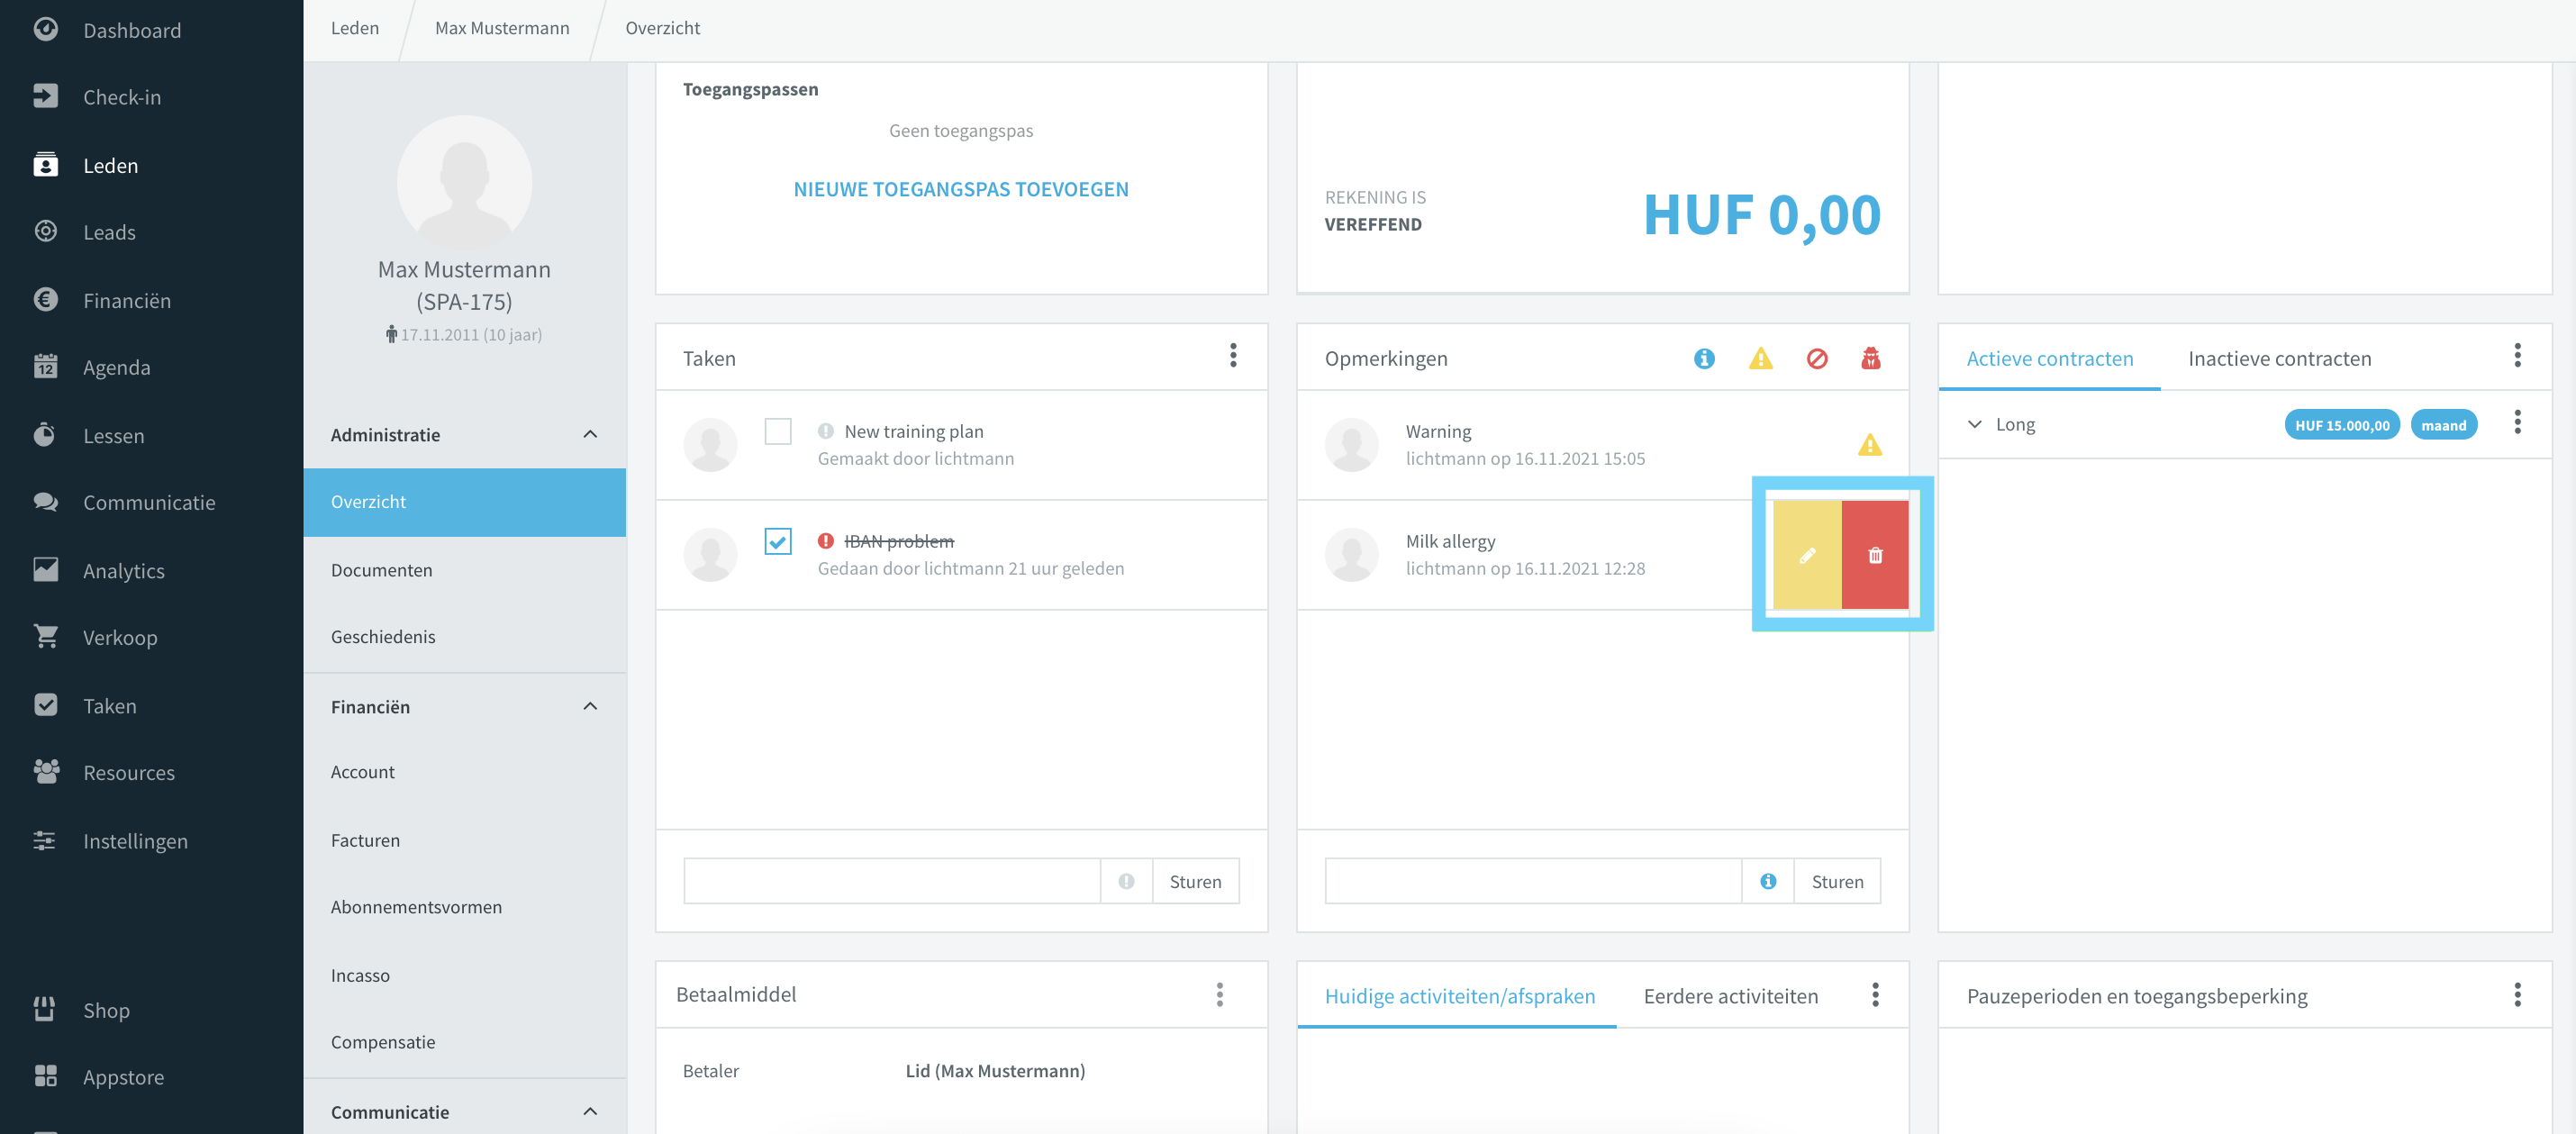The height and width of the screenshot is (1134, 2576).
Task: Click Sturen button in the Taken panel
Action: pos(1195,881)
